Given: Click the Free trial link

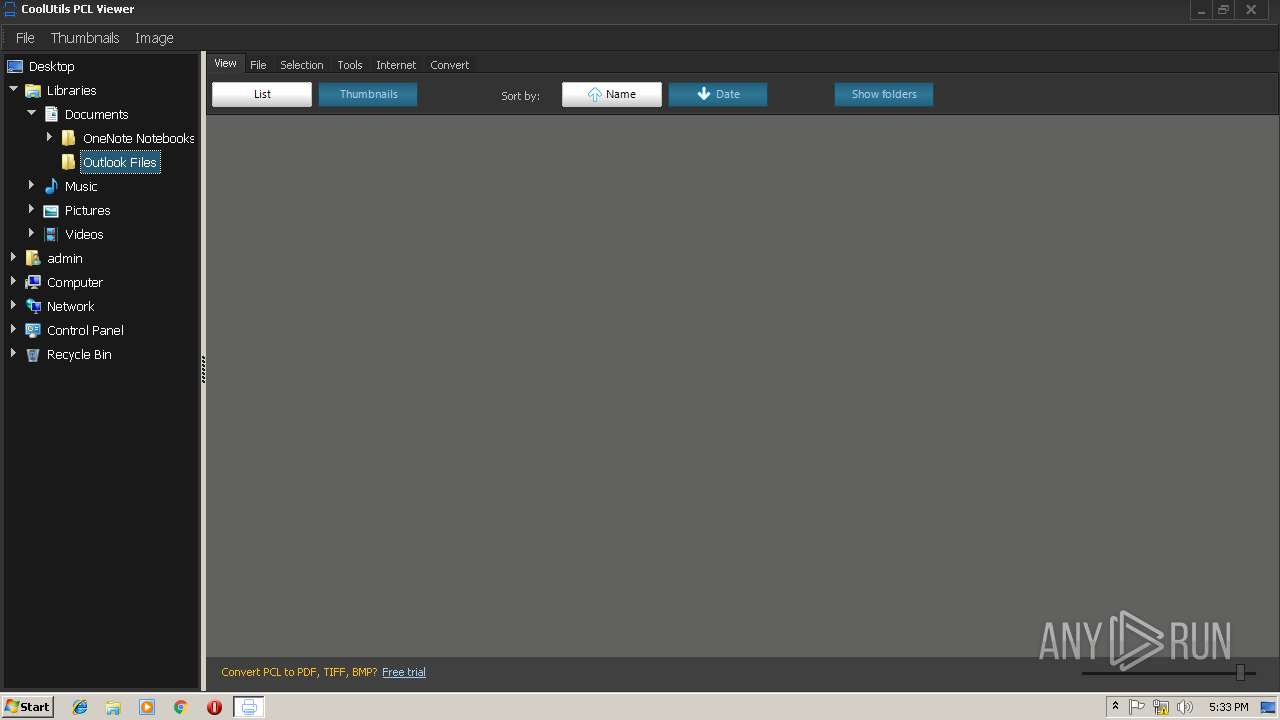Looking at the screenshot, I should pyautogui.click(x=404, y=672).
